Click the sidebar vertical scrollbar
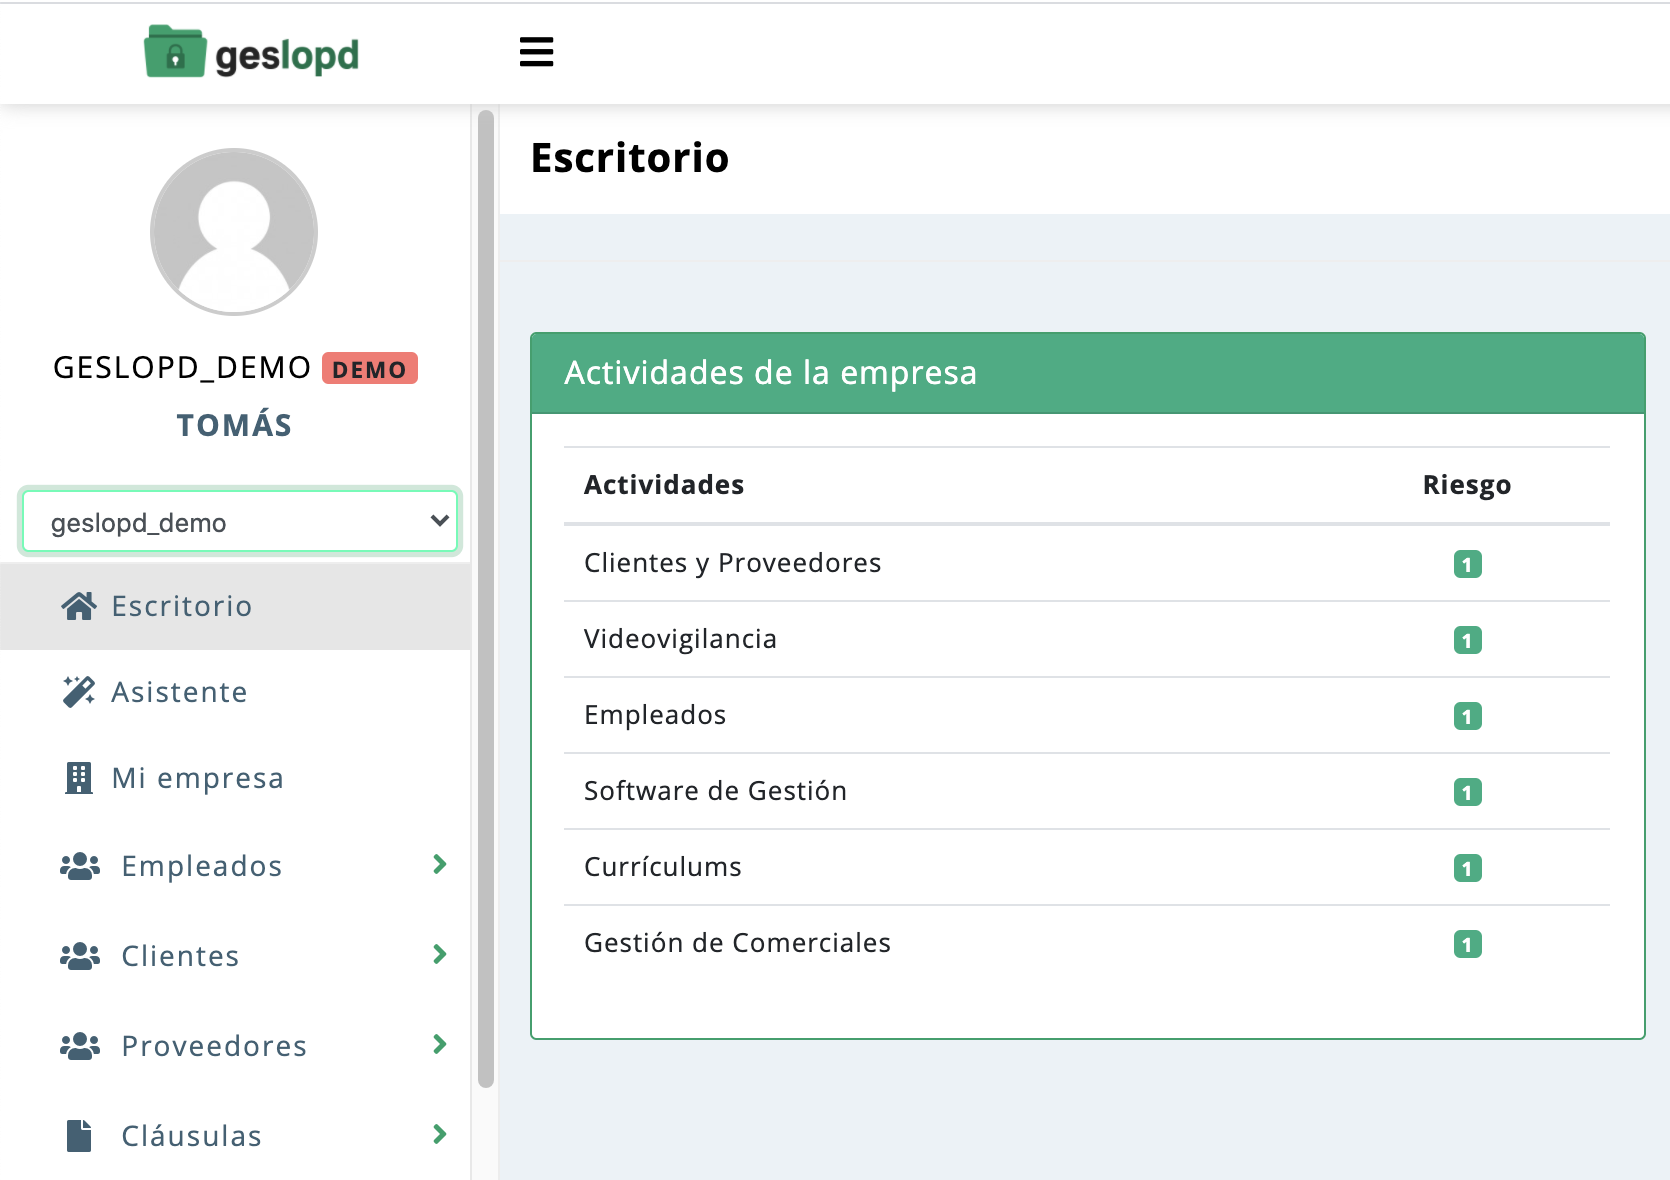The height and width of the screenshot is (1180, 1670). point(486,600)
